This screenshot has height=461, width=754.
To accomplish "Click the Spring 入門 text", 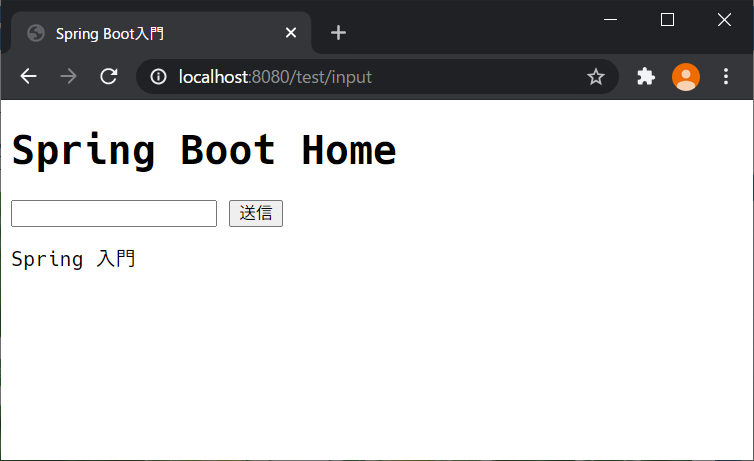I will pos(73,259).
